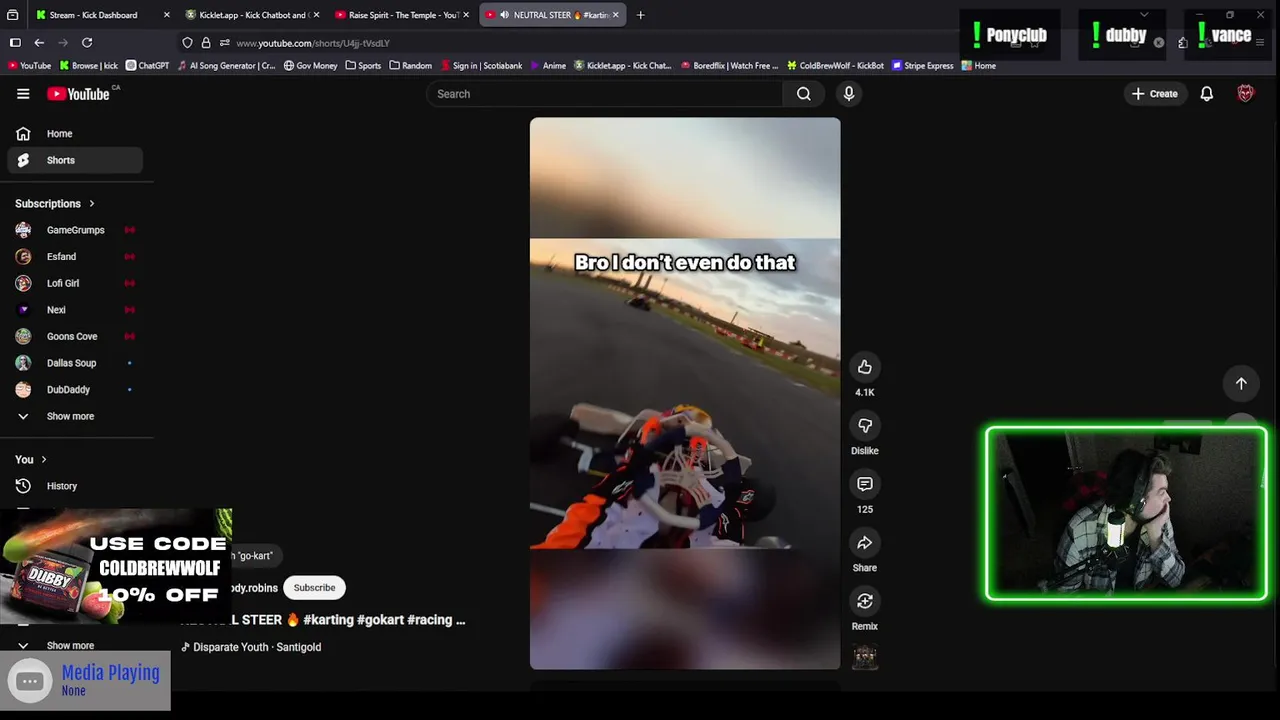This screenshot has height=720, width=1280.
Task: Open the tab list icon beside the first tab
Action: click(12, 15)
